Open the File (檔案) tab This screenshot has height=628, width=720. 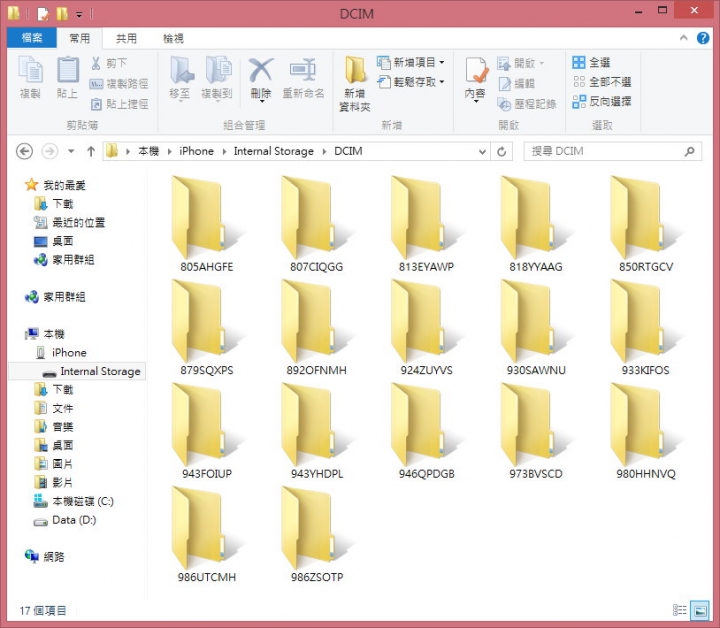point(32,38)
